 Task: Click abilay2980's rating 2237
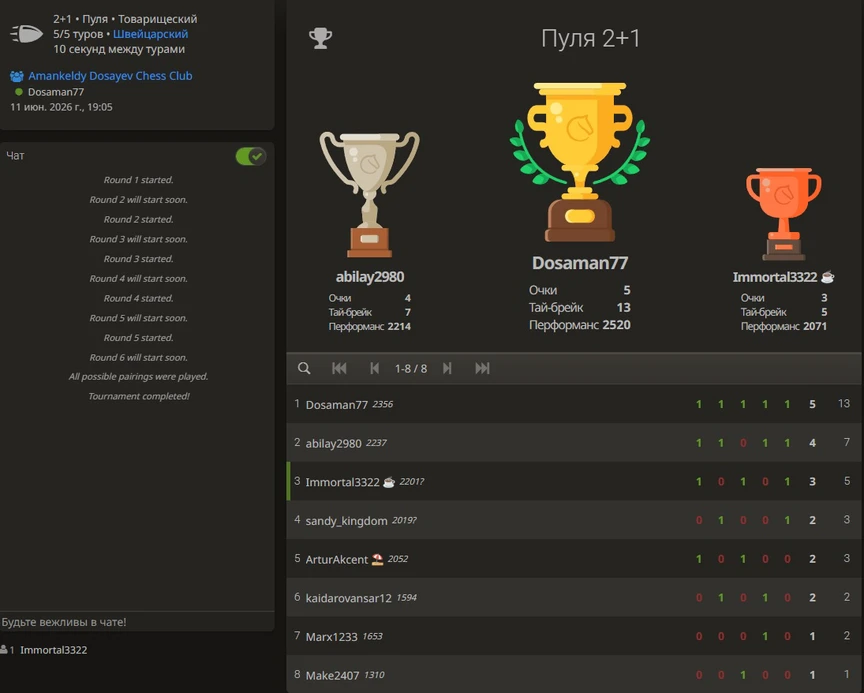[376, 443]
